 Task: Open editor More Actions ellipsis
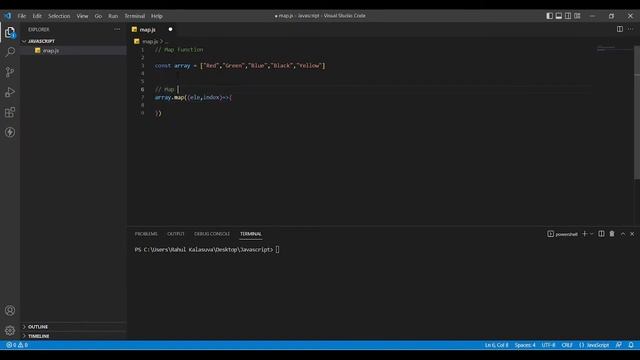[631, 29]
